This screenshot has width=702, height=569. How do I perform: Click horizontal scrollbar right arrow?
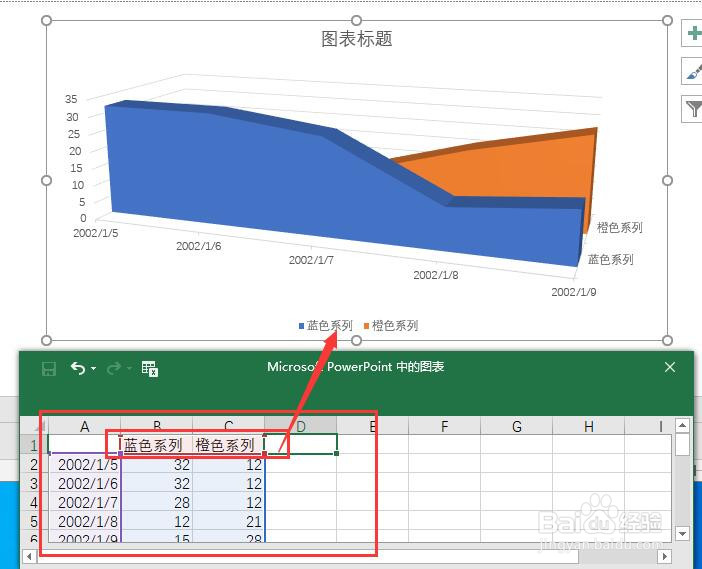click(x=664, y=556)
